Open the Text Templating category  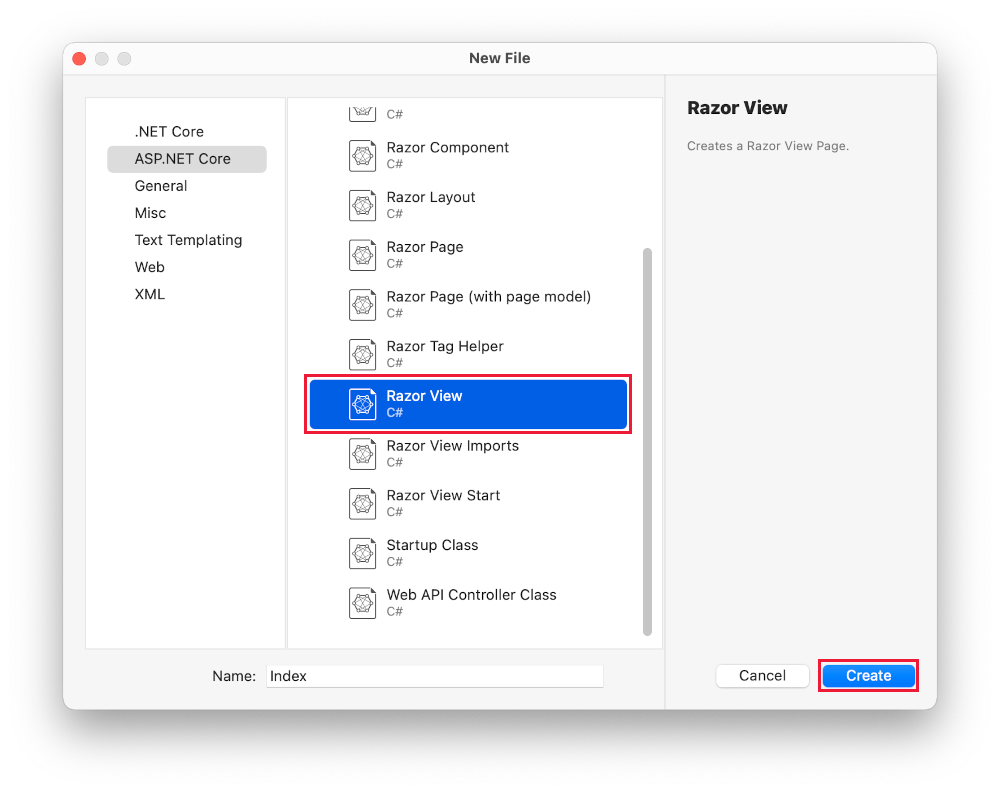[188, 240]
